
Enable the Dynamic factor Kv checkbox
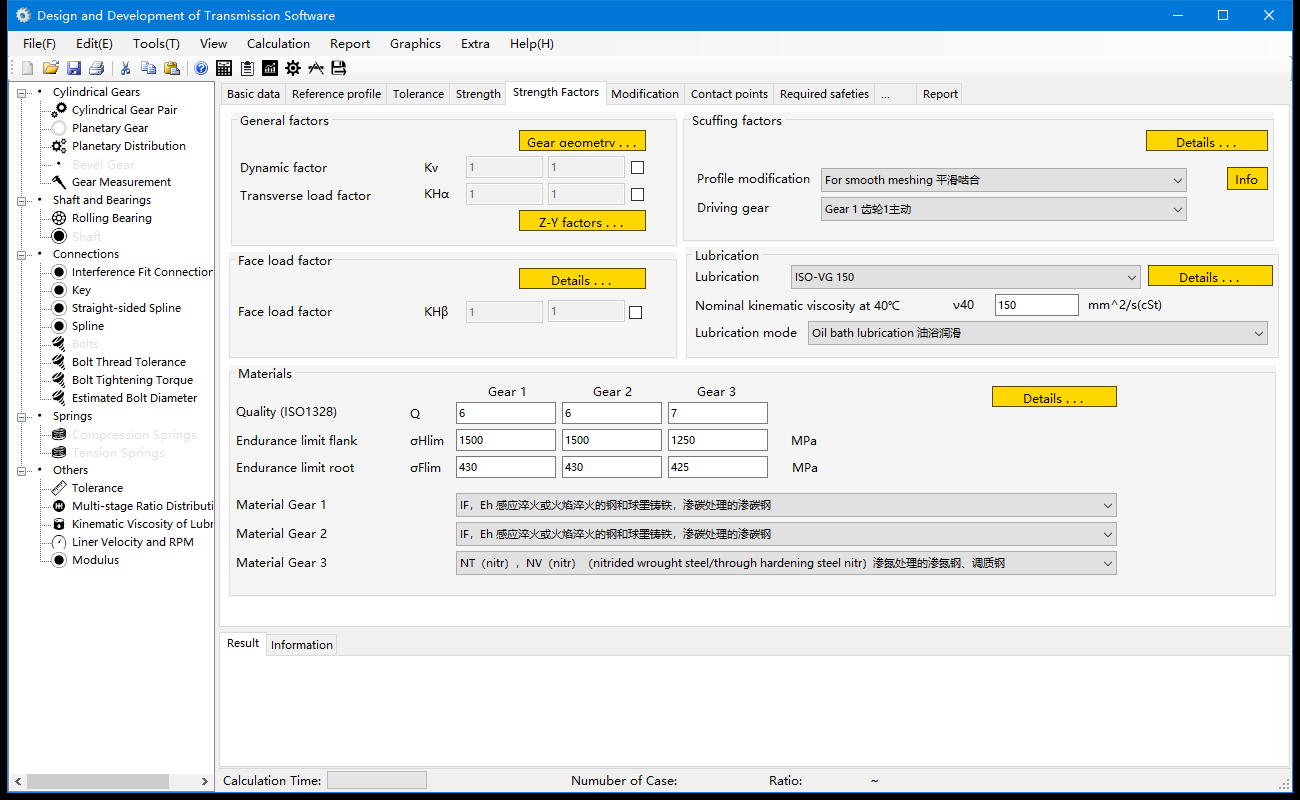637,168
